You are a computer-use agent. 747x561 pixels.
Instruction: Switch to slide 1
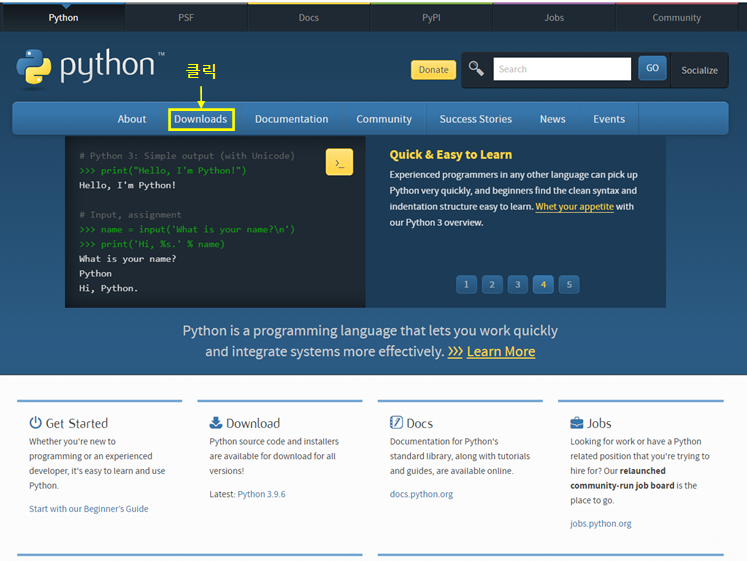[466, 285]
